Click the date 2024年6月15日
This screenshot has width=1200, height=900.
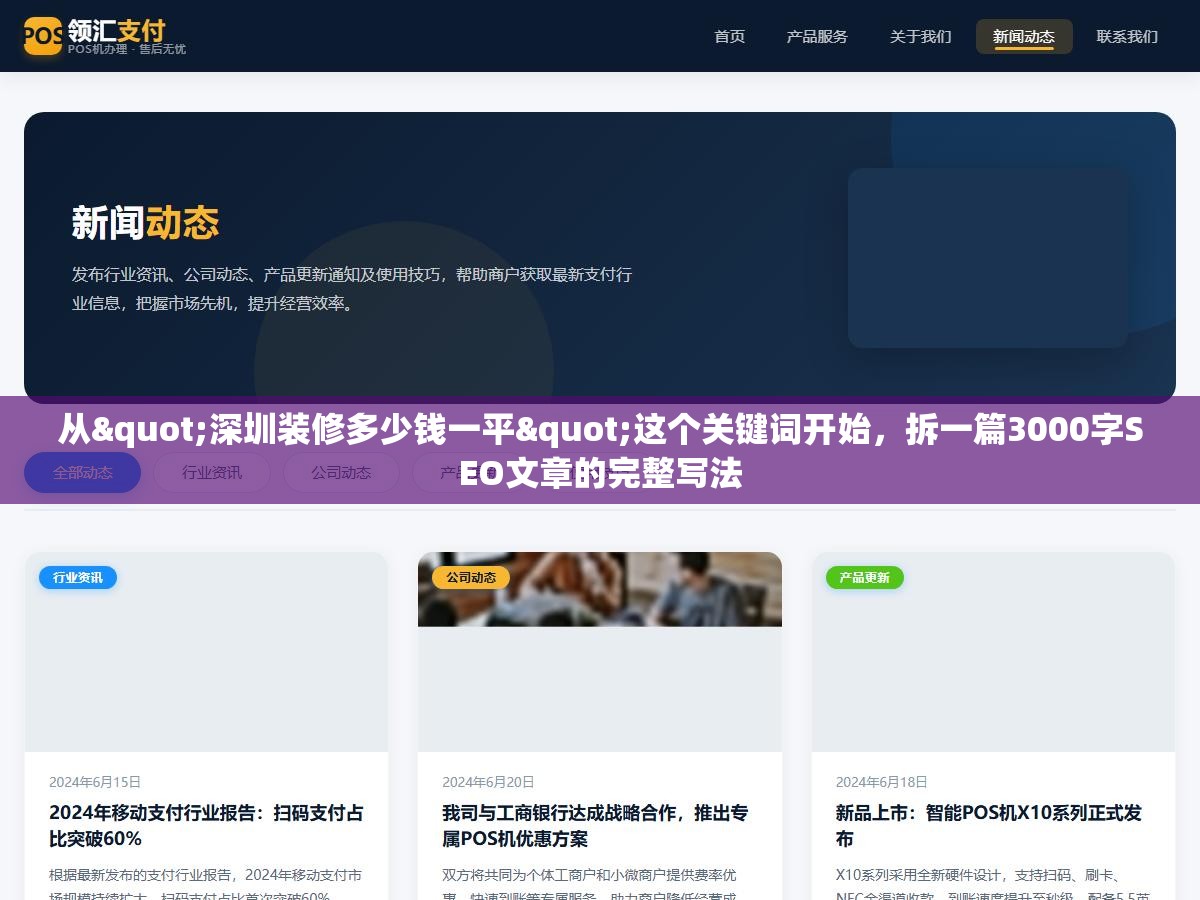click(95, 782)
